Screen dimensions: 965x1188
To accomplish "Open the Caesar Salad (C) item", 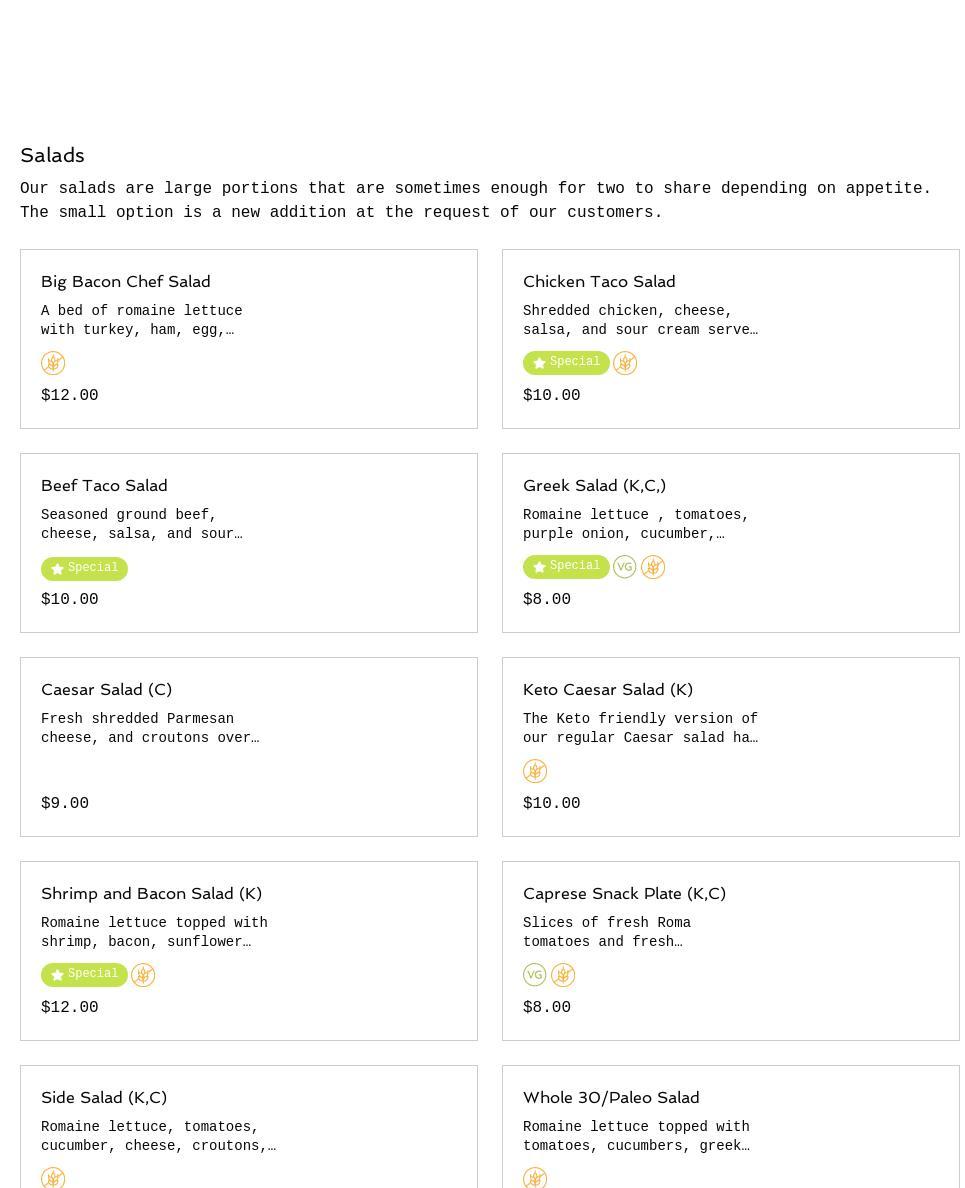I will (x=106, y=690).
